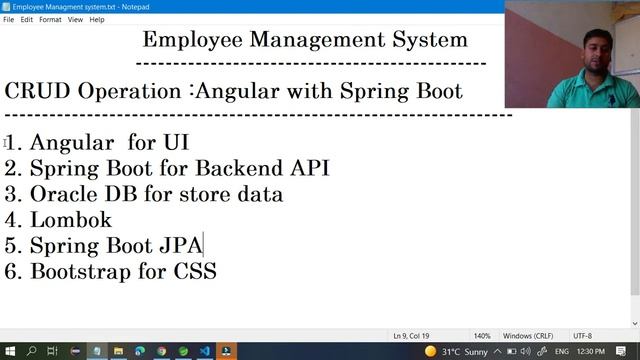Open the green round app on the taskbar
This screenshot has width=640, height=360.
pyautogui.click(x=183, y=351)
